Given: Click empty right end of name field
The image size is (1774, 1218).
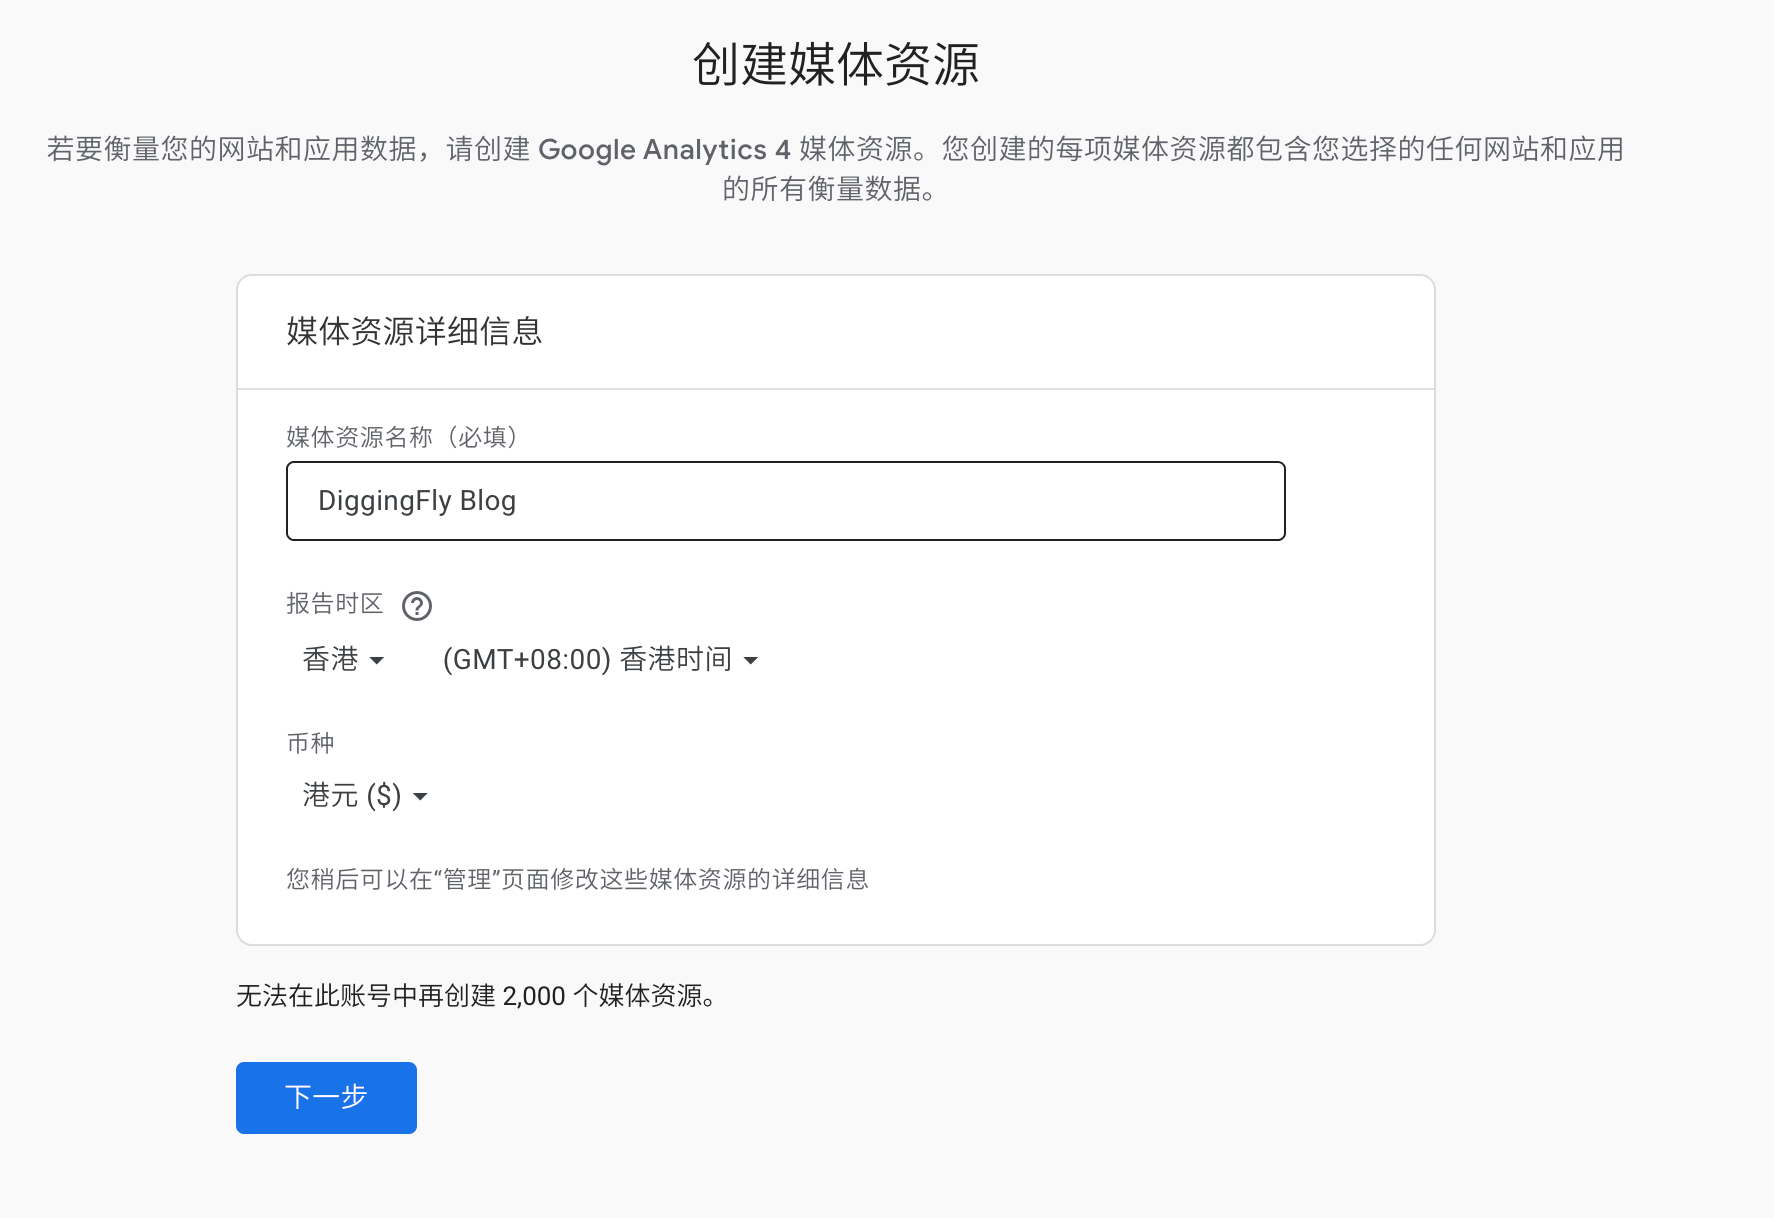Looking at the screenshot, I should (x=1200, y=501).
